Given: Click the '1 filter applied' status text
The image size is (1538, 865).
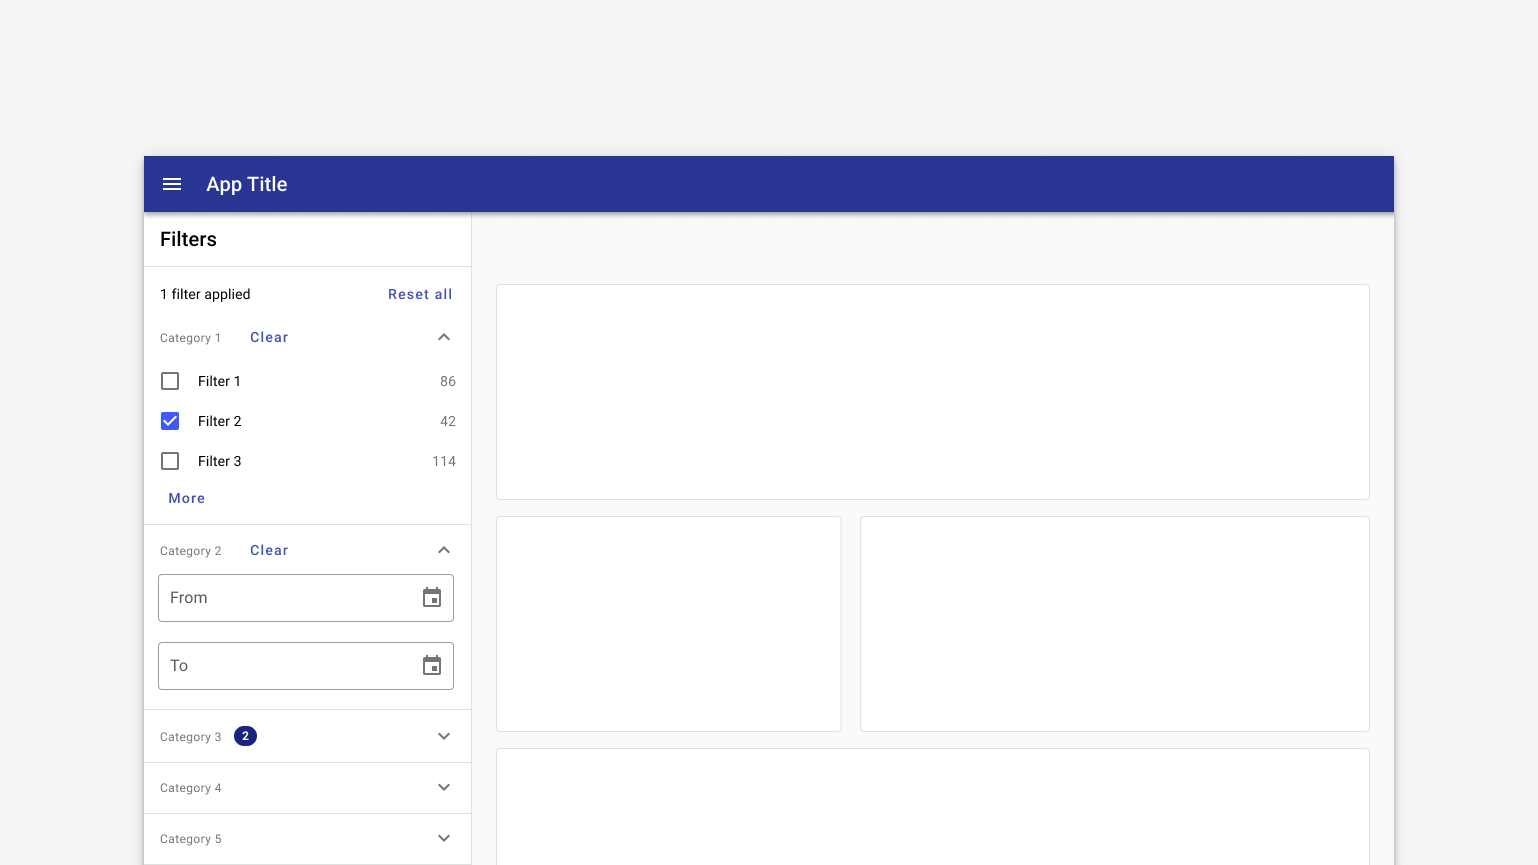Looking at the screenshot, I should point(205,294).
